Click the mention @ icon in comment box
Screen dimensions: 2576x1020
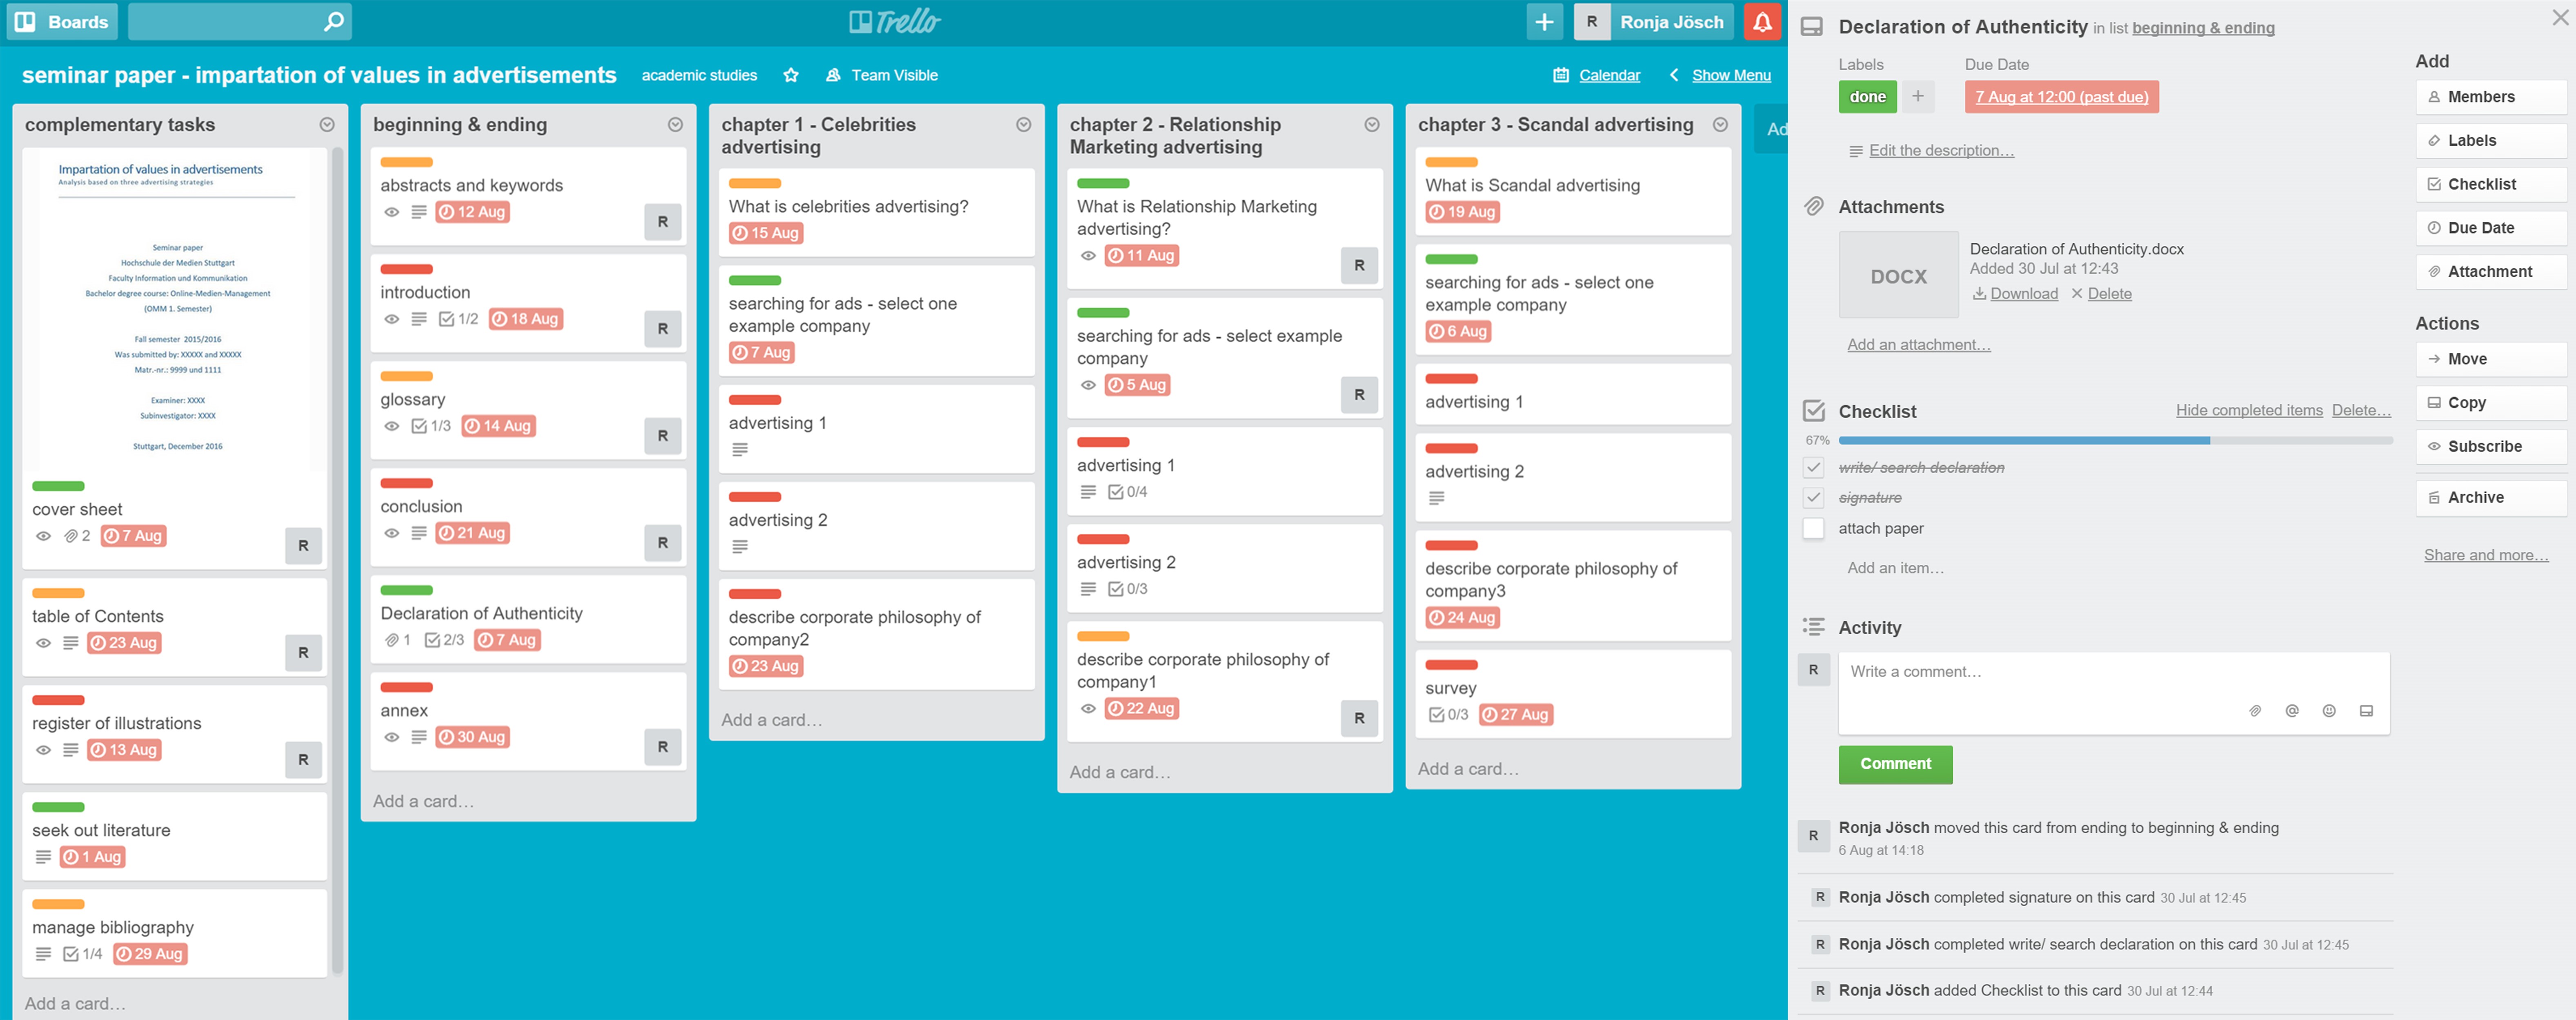pyautogui.click(x=2292, y=711)
